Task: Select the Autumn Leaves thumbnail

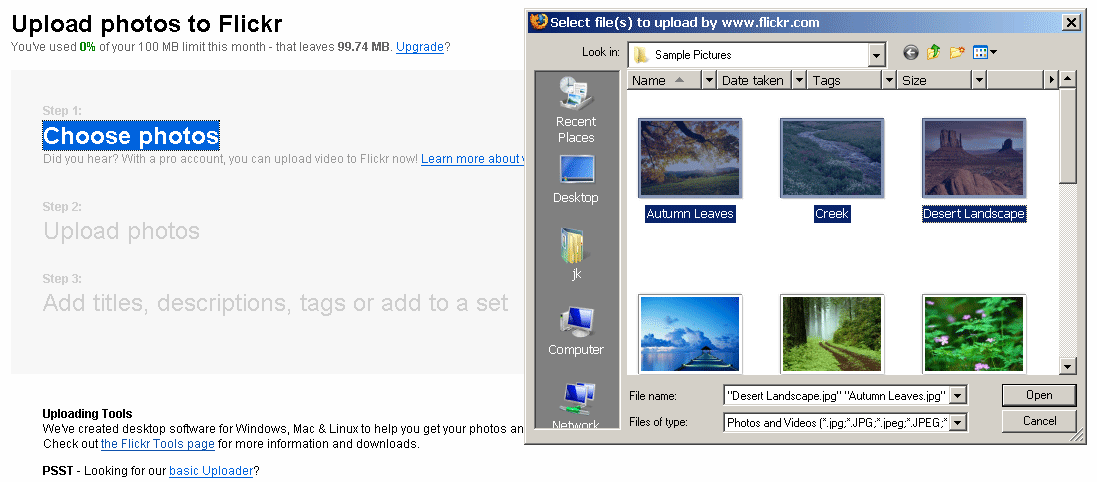Action: [x=690, y=158]
